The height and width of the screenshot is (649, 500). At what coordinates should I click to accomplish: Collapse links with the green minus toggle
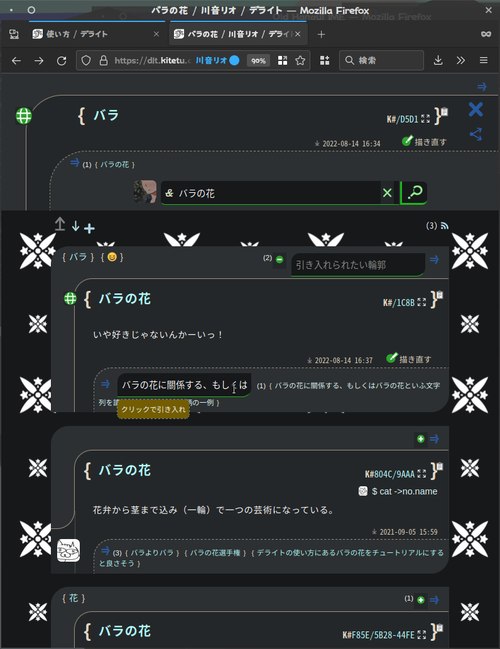tap(279, 260)
